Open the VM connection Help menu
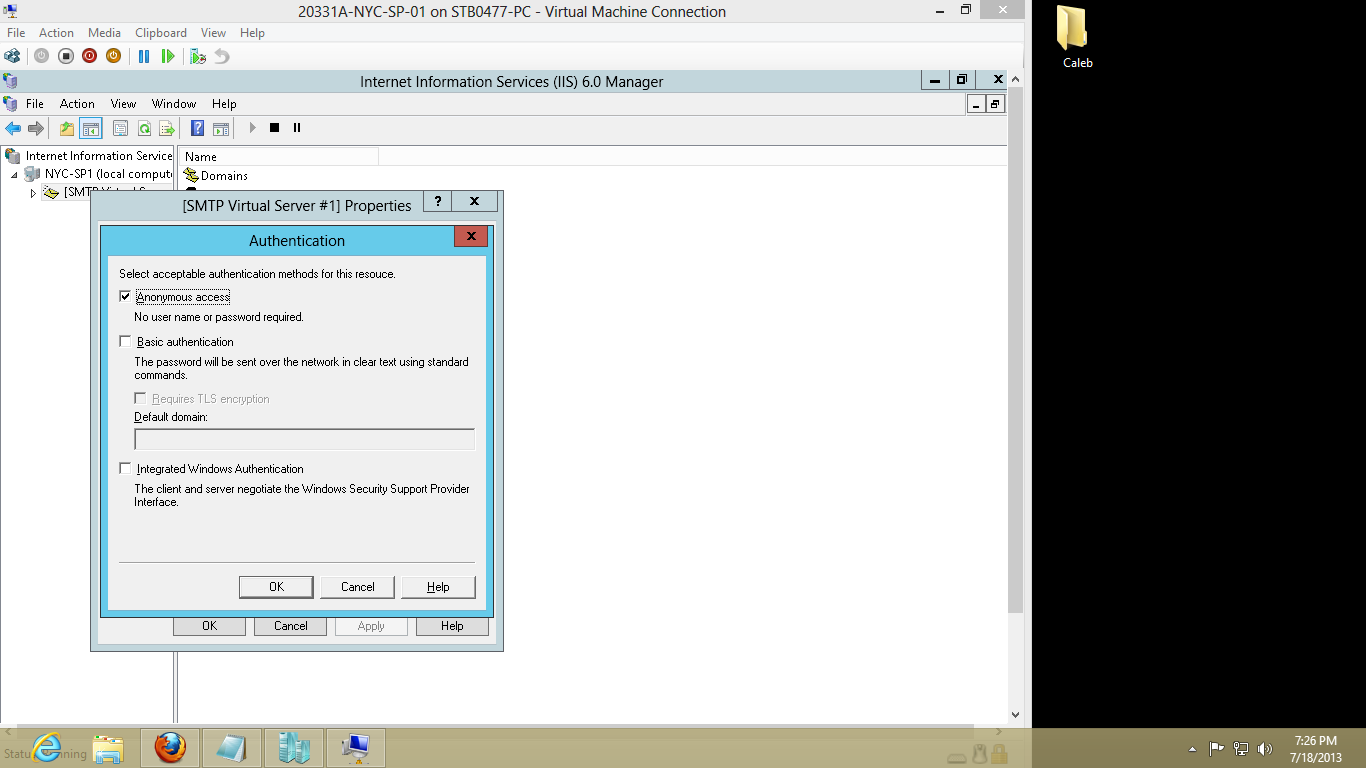Viewport: 1366px width, 768px height. [x=252, y=33]
